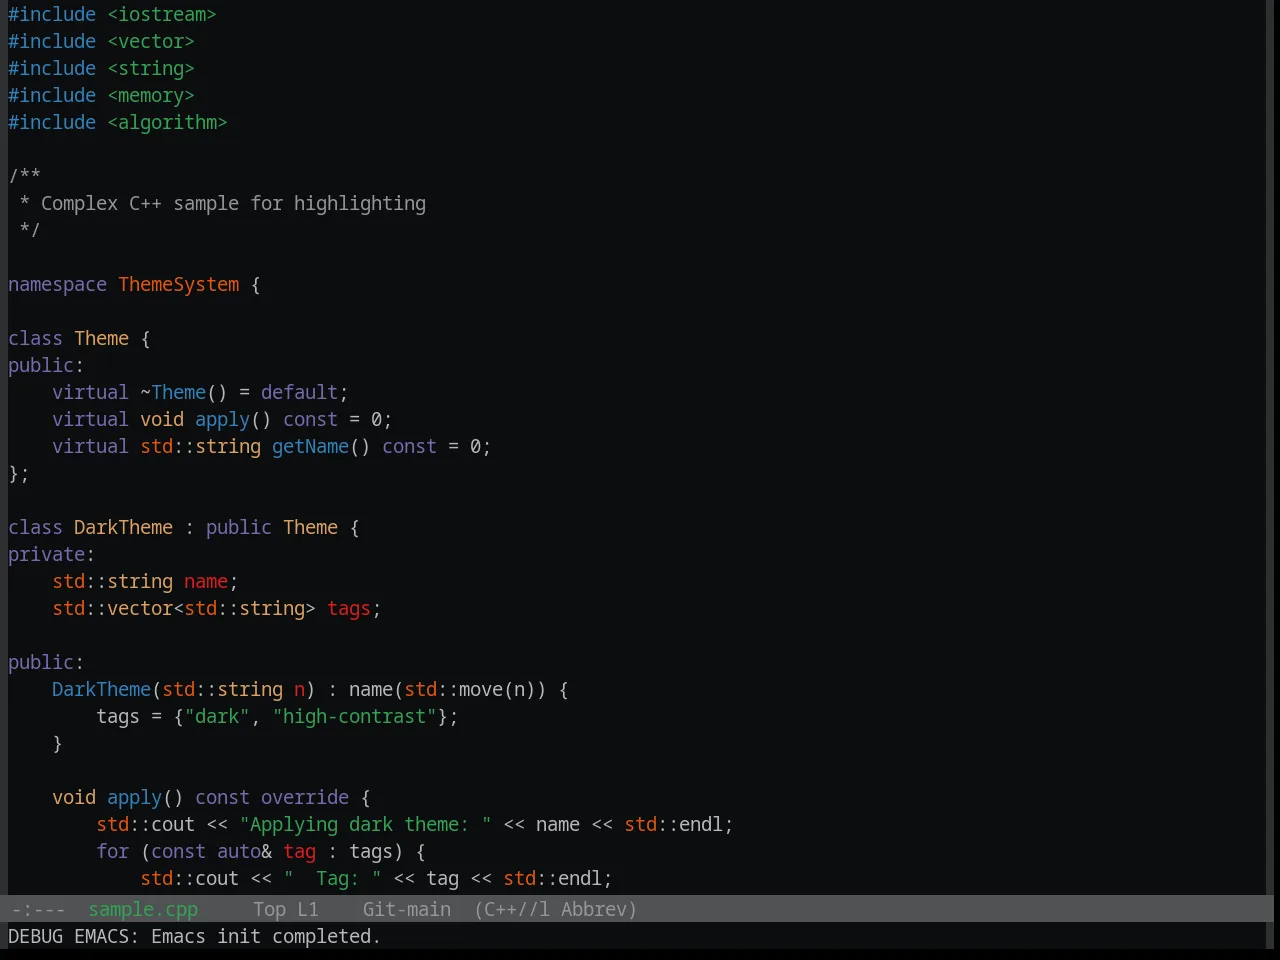The image size is (1280, 960).
Task: Click the 'private:' access specifier
Action: point(51,554)
